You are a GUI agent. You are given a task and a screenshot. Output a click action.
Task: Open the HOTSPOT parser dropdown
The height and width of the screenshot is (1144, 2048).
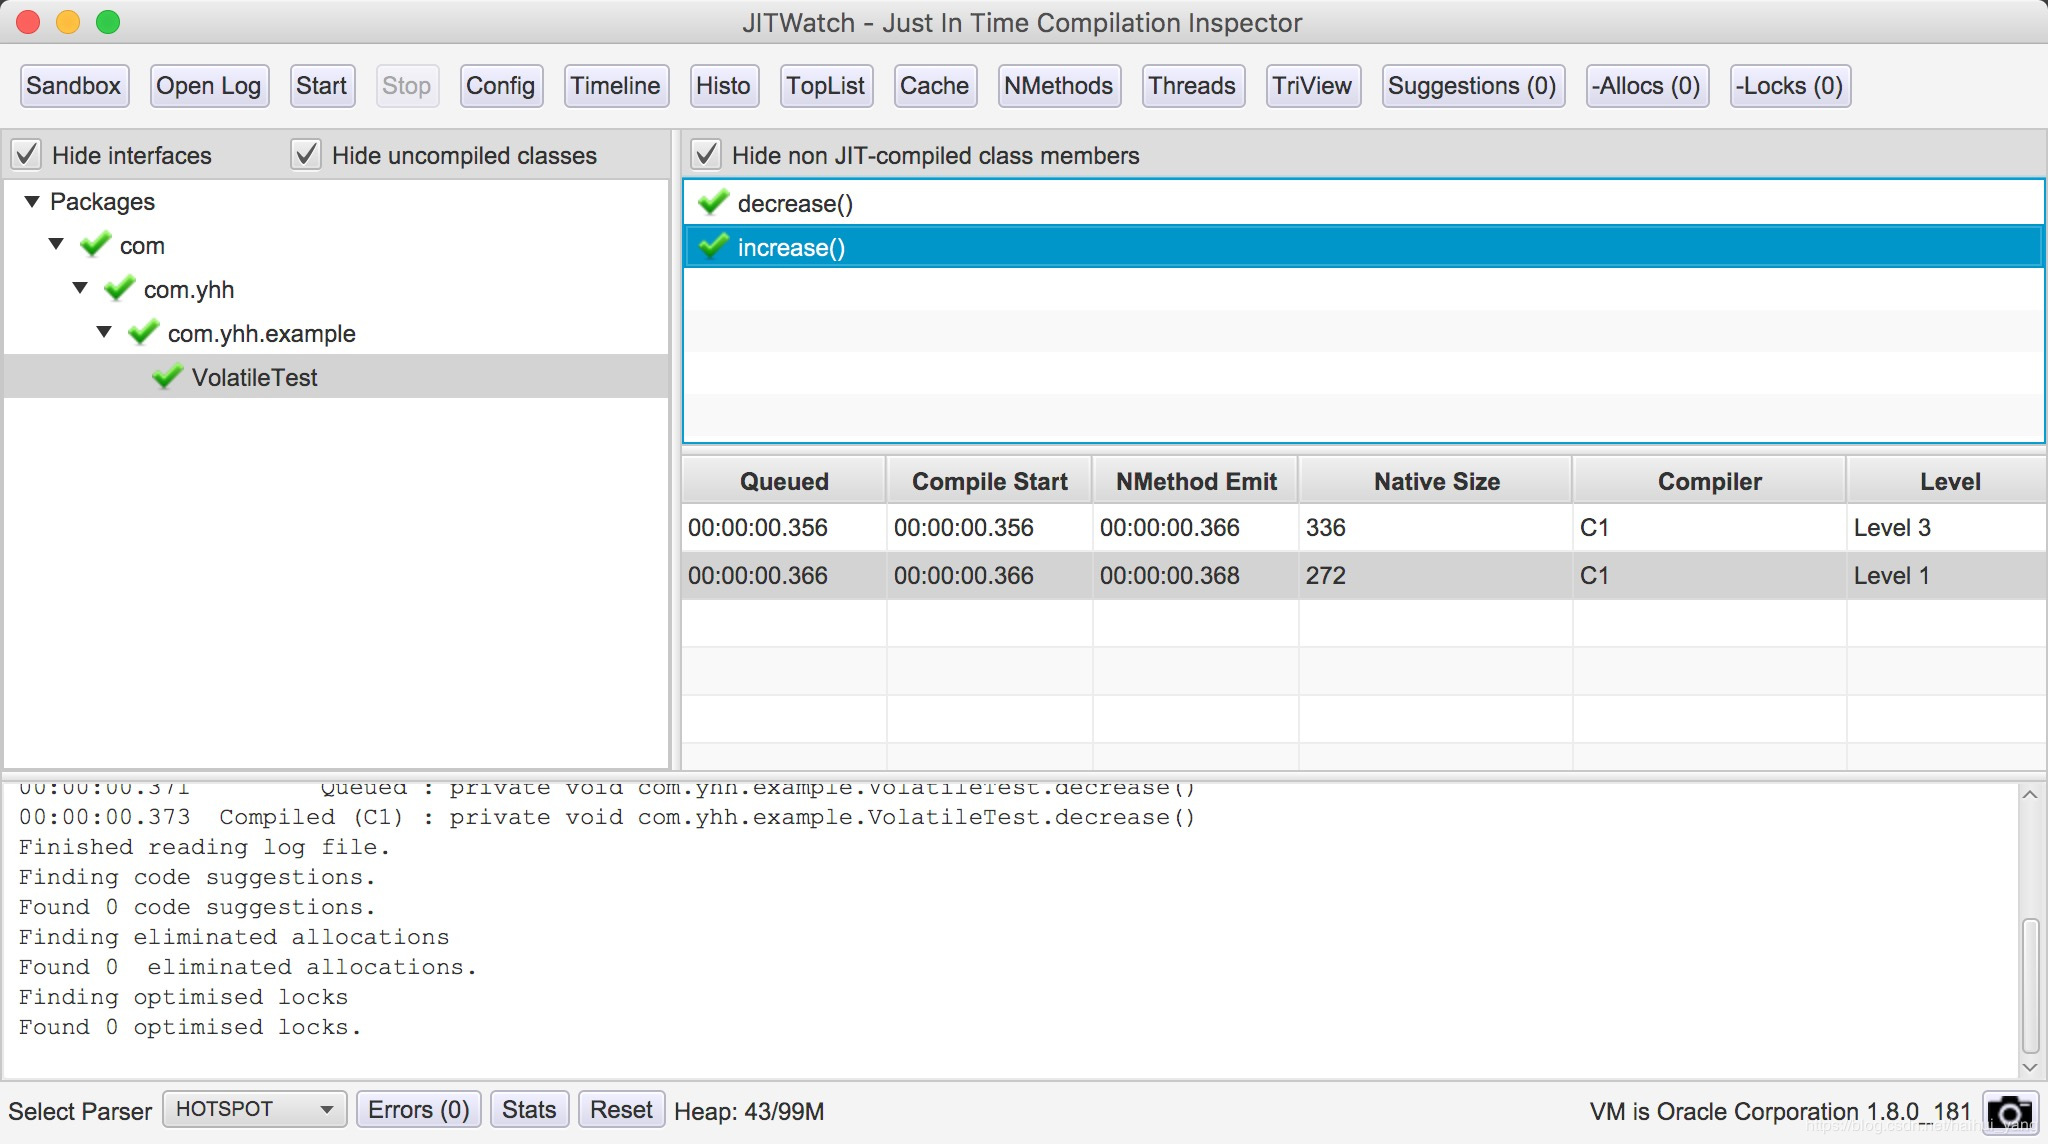pyautogui.click(x=254, y=1109)
